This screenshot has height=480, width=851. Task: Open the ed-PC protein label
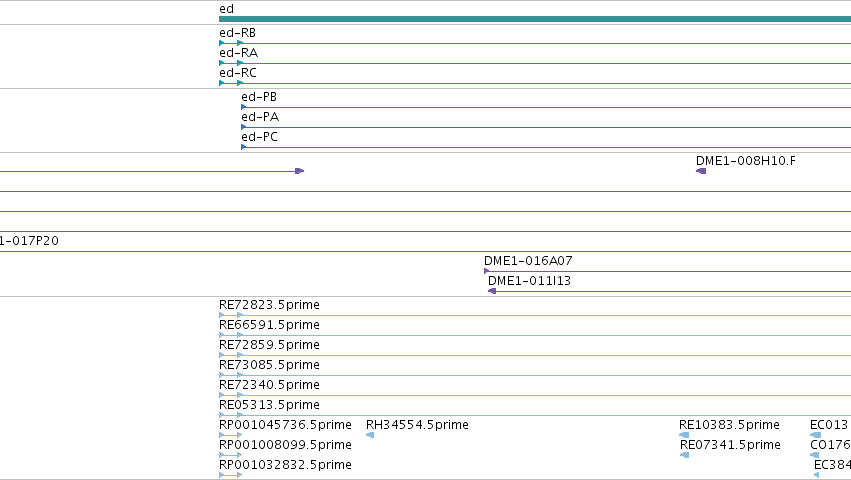pyautogui.click(x=259, y=137)
